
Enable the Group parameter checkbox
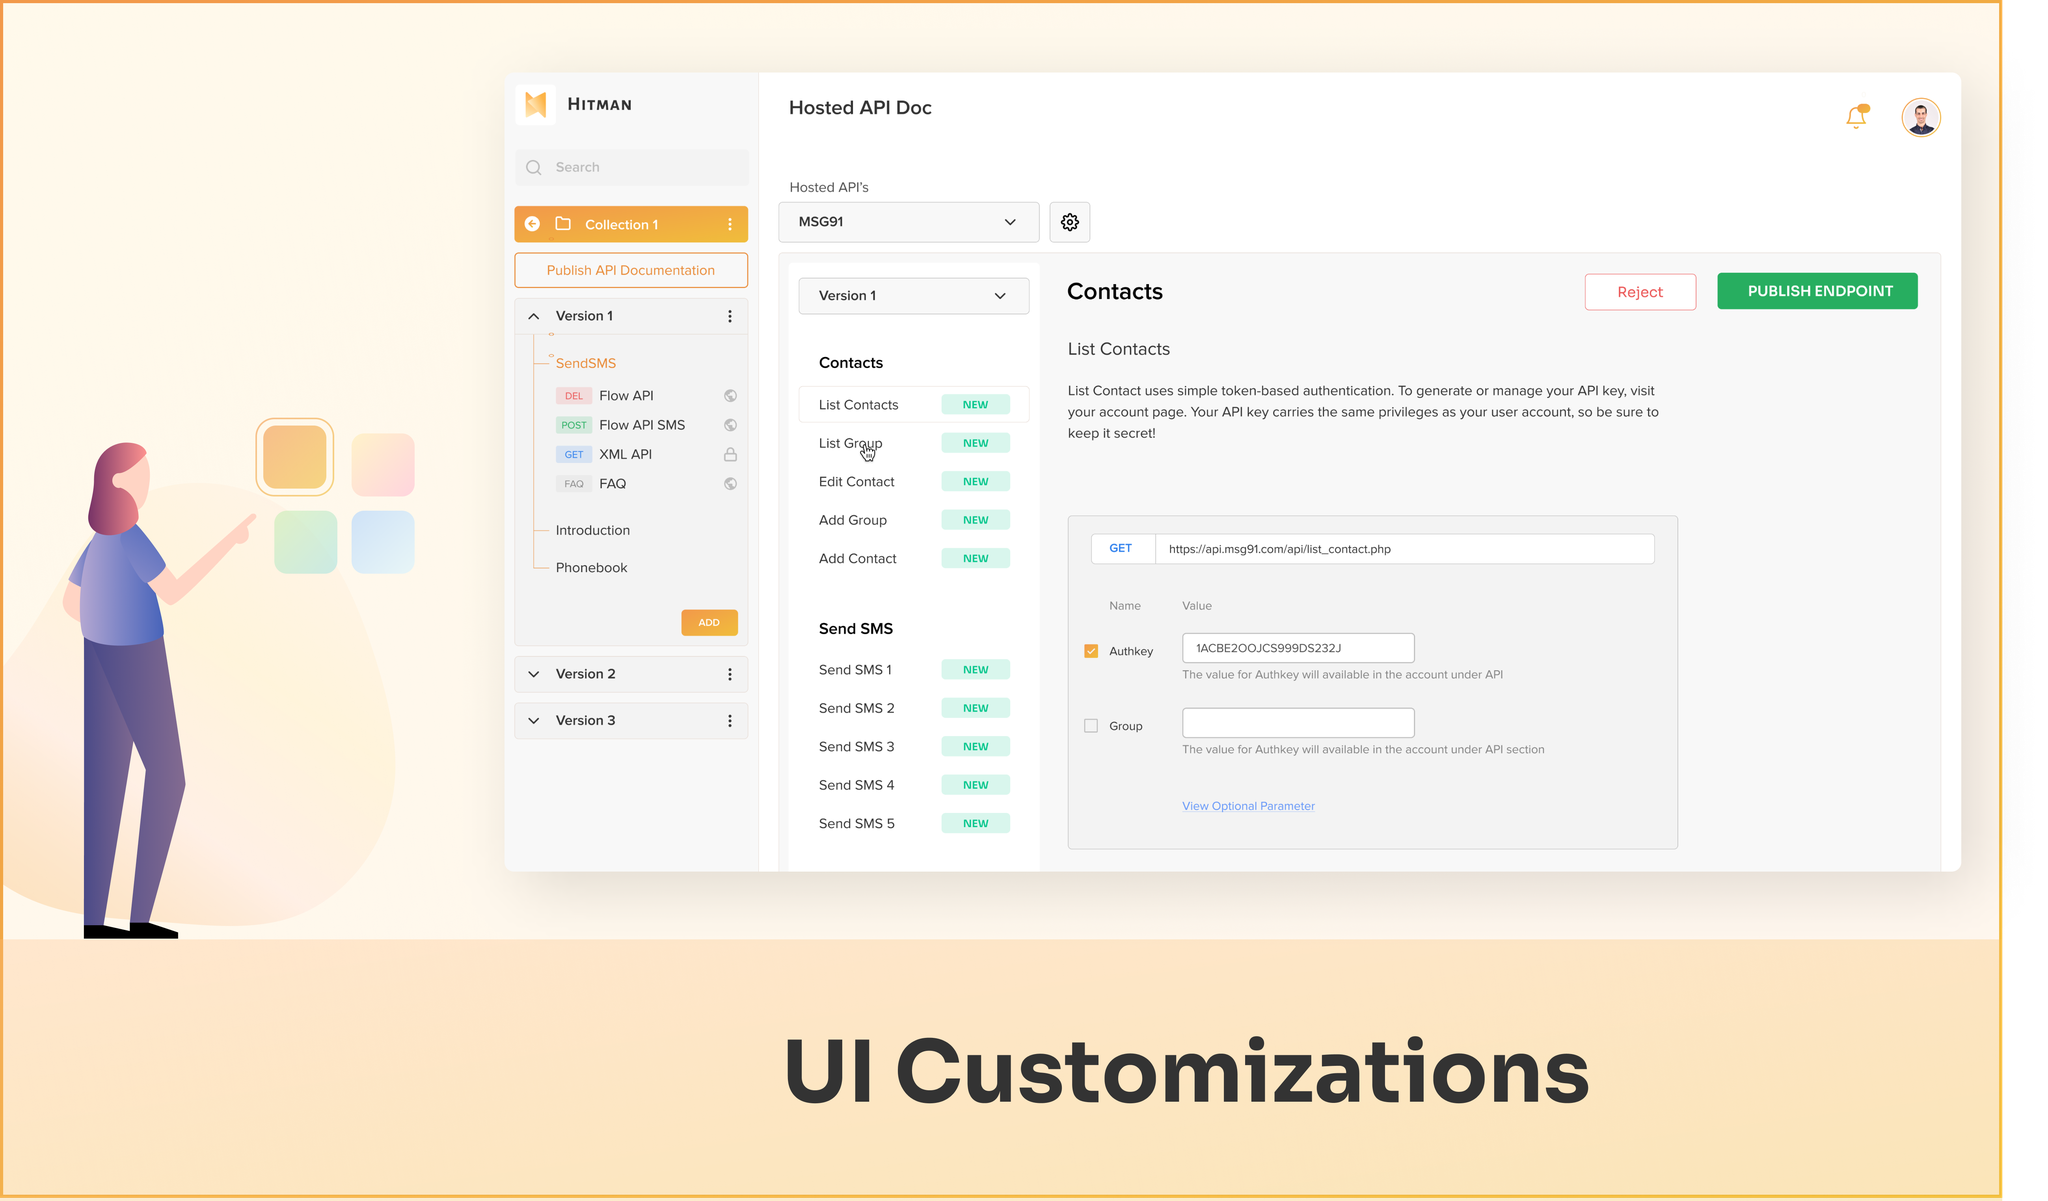pyautogui.click(x=1091, y=726)
